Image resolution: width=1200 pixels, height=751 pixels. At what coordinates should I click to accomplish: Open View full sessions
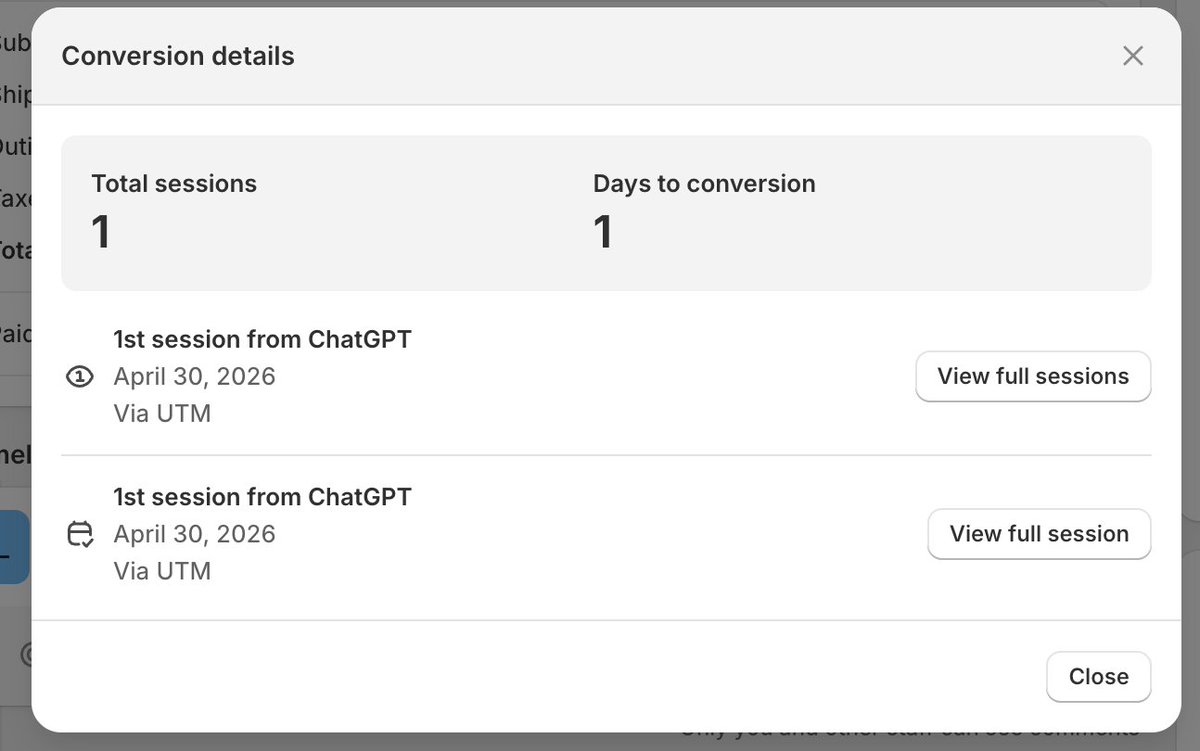click(1033, 376)
